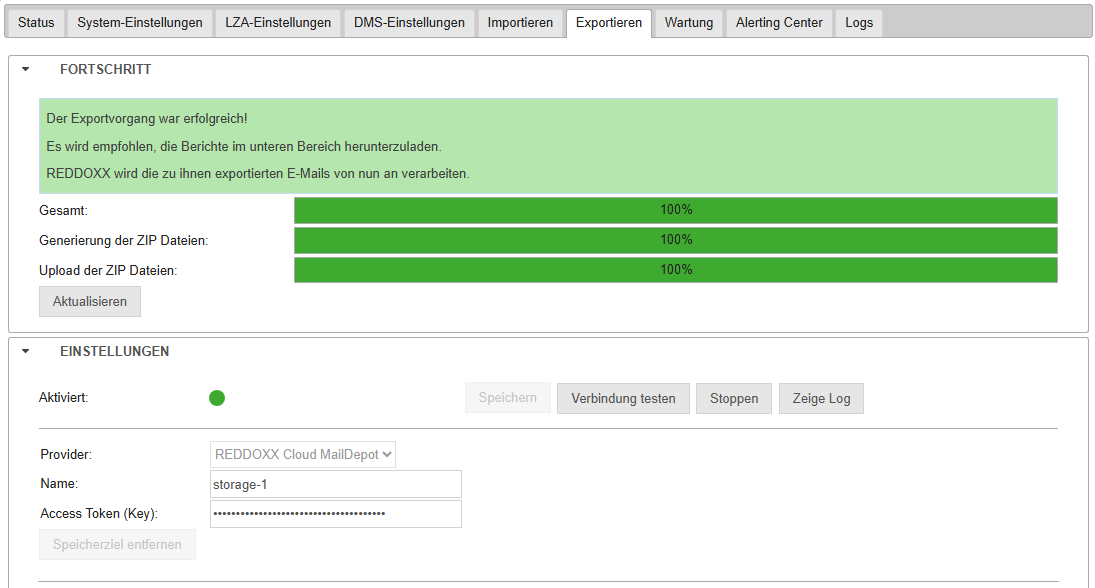Open the Logs tab
This screenshot has width=1095, height=588.
[x=859, y=23]
